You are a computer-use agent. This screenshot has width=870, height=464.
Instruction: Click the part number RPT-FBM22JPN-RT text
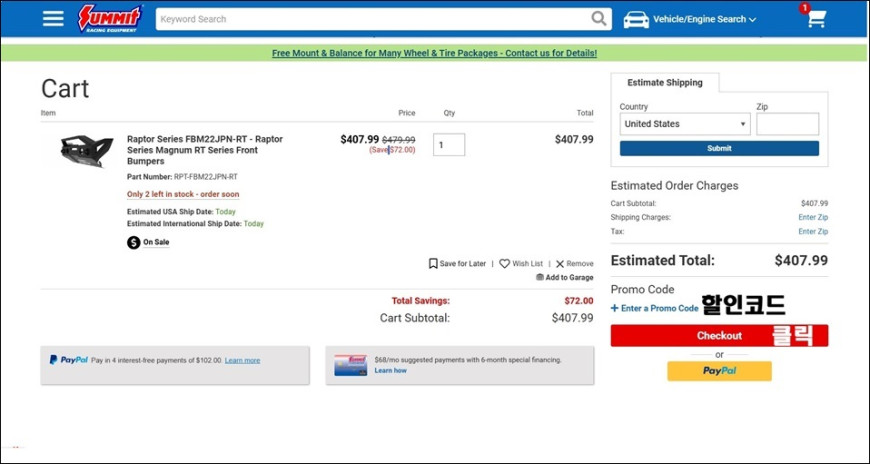(206, 177)
